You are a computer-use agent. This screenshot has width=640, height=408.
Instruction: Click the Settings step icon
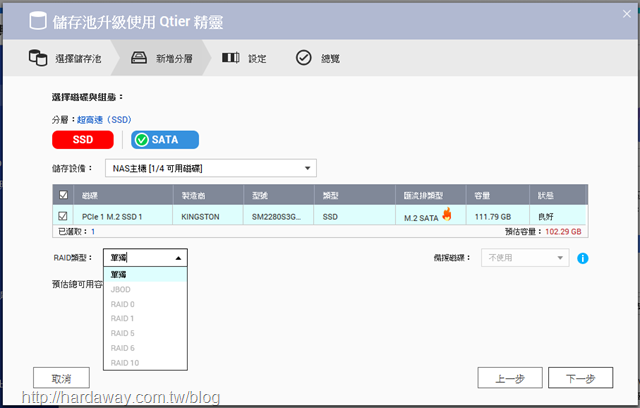[231, 58]
